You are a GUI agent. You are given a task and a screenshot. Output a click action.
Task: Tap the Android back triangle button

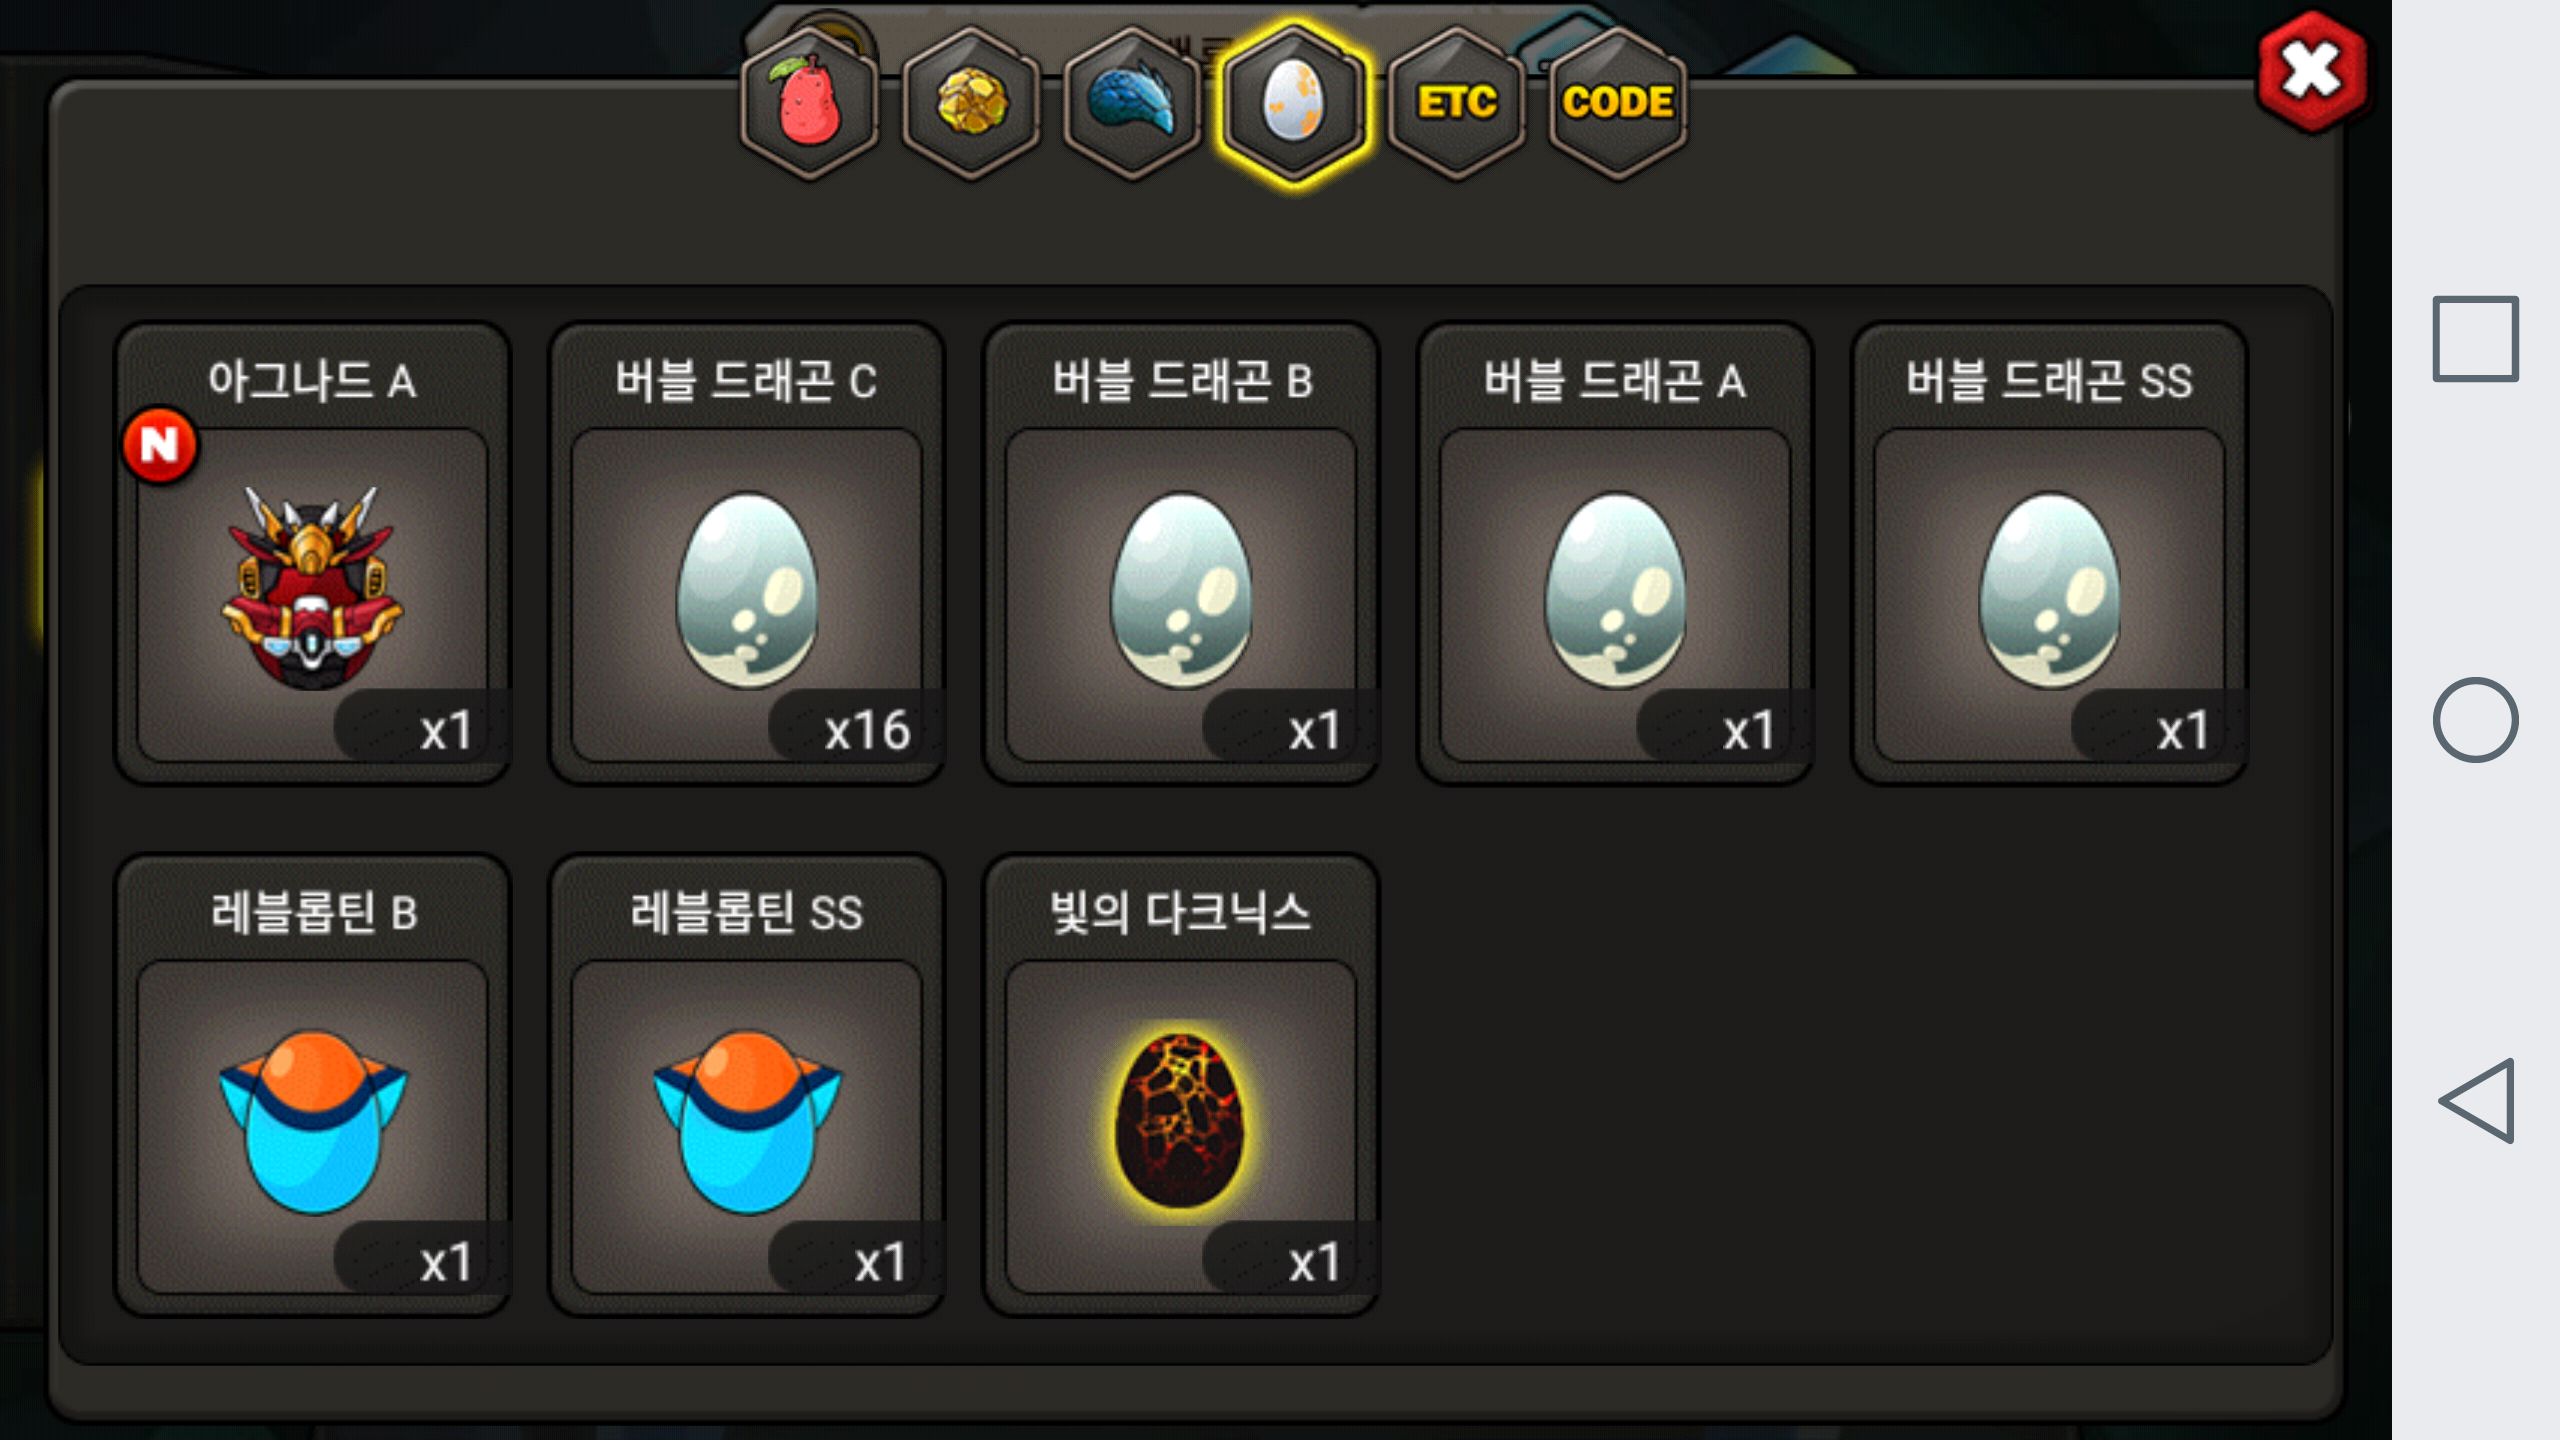pyautogui.click(x=2477, y=1100)
